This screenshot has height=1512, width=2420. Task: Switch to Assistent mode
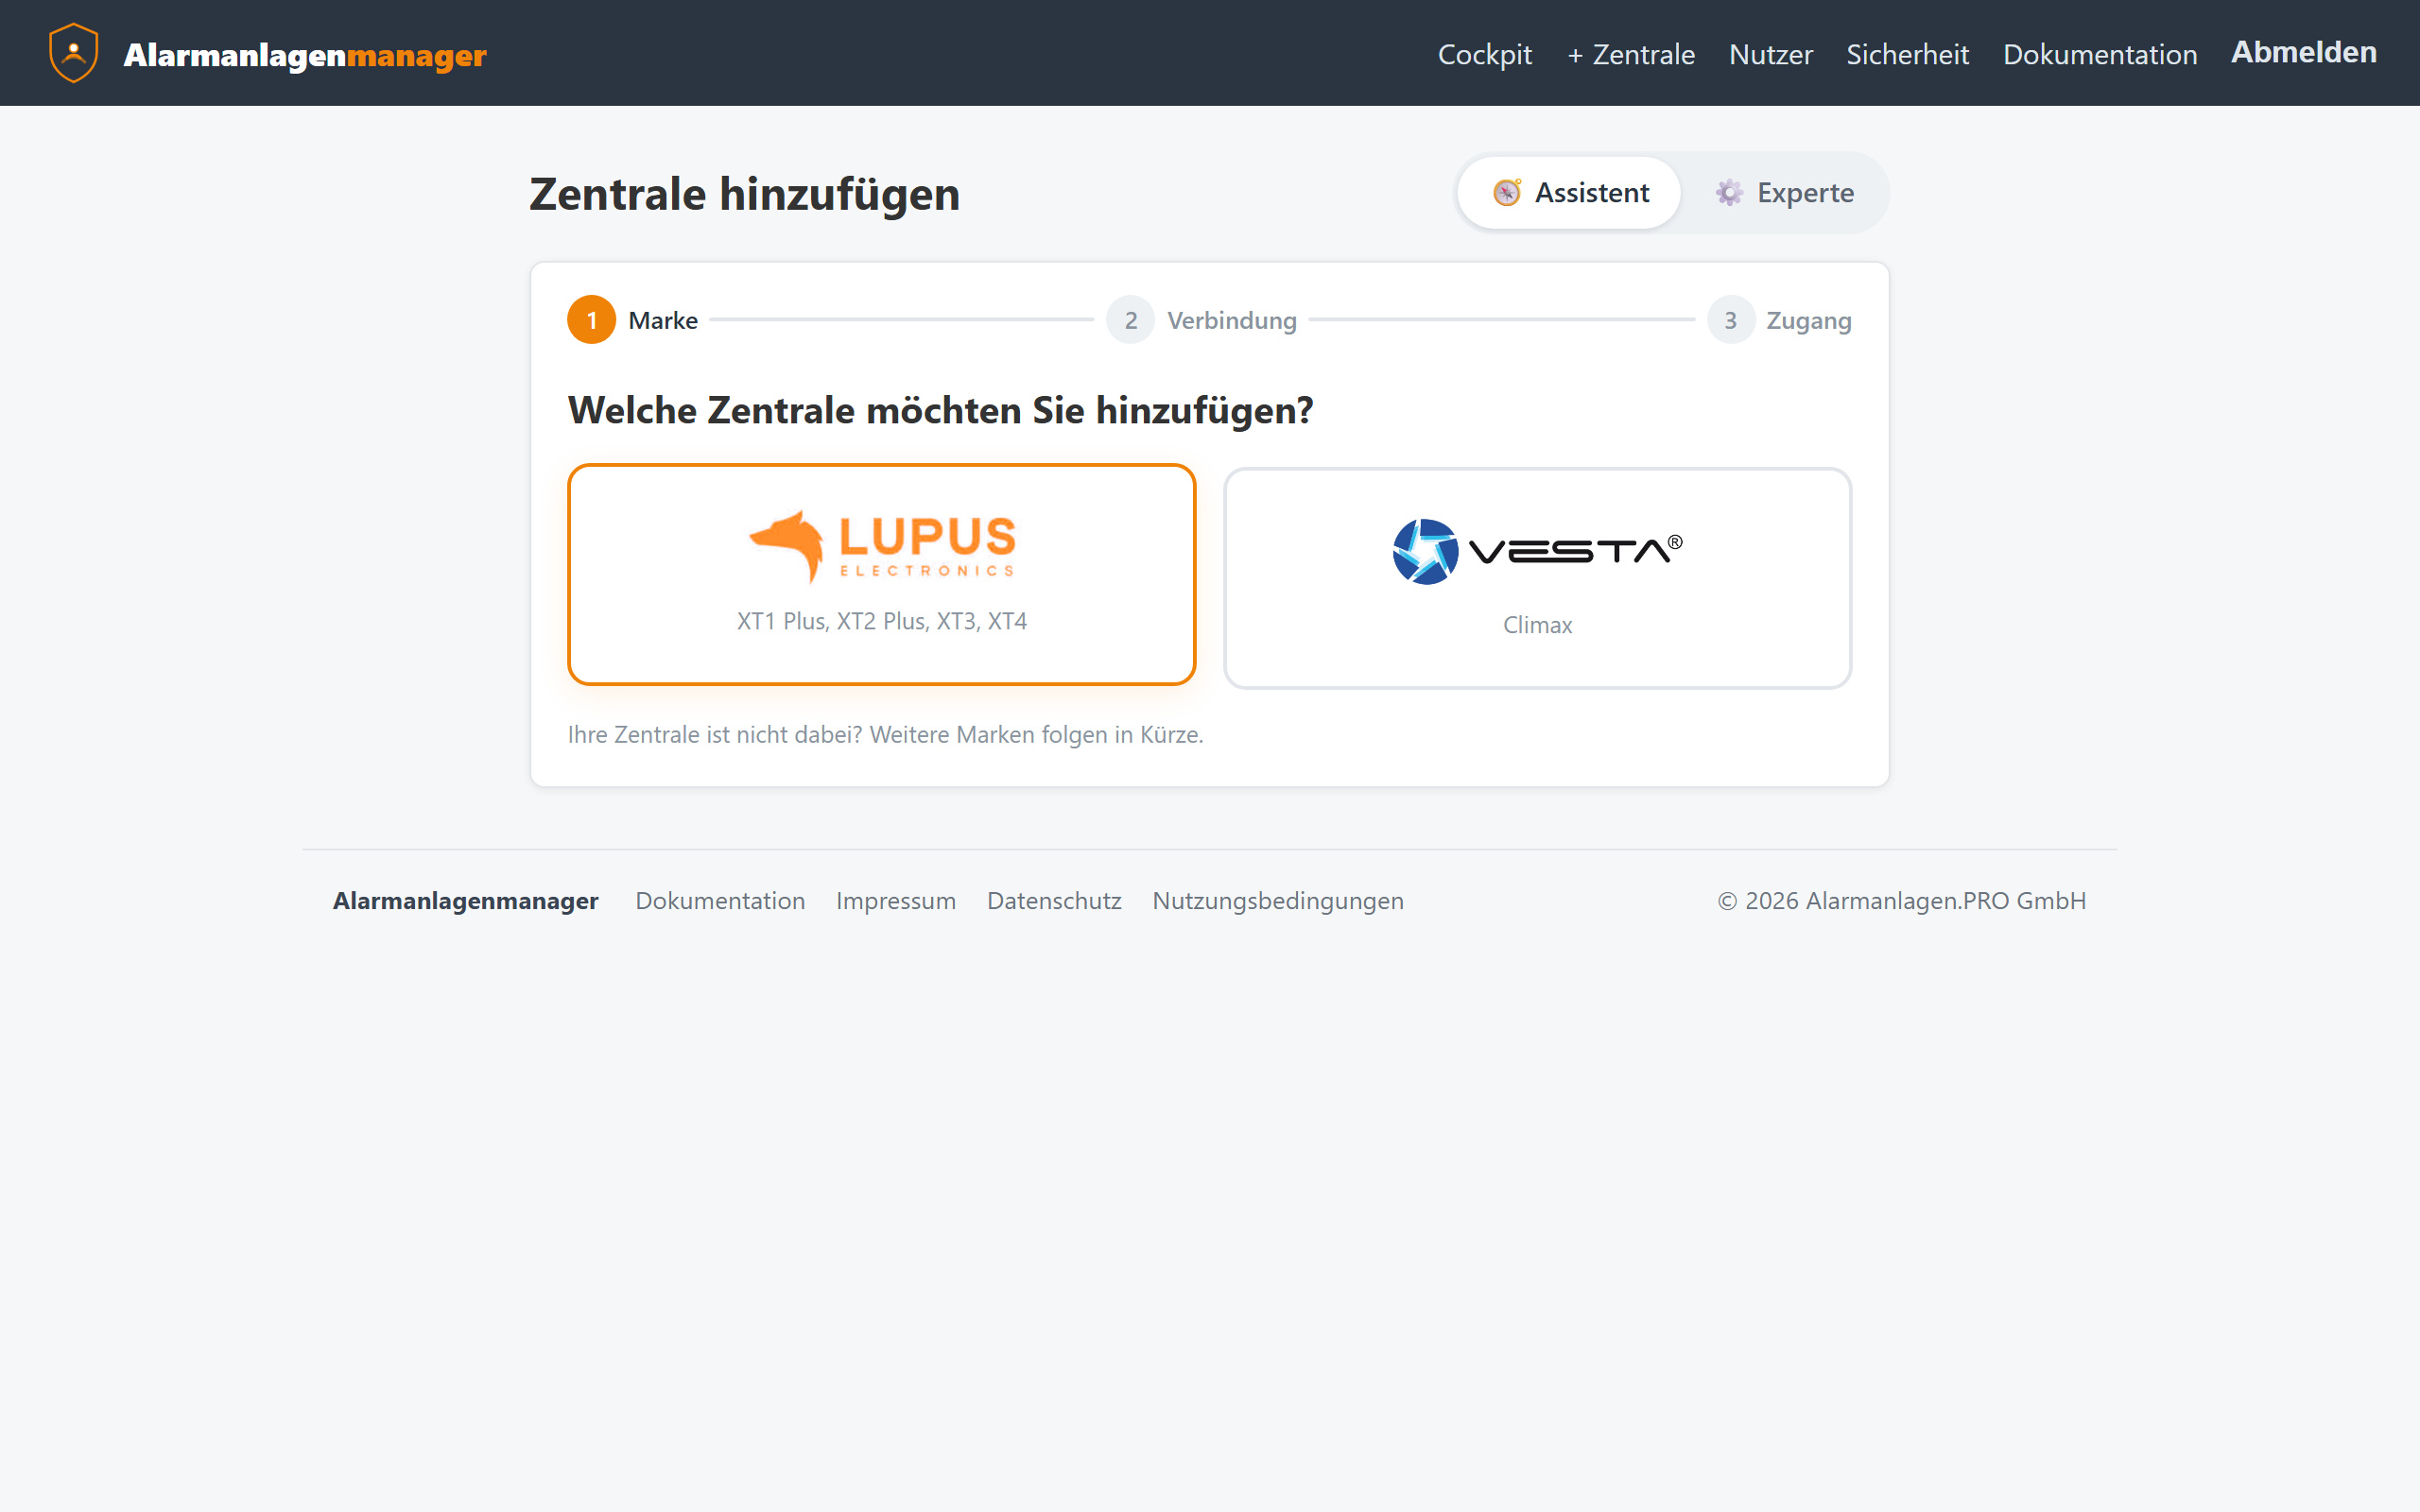(1569, 193)
